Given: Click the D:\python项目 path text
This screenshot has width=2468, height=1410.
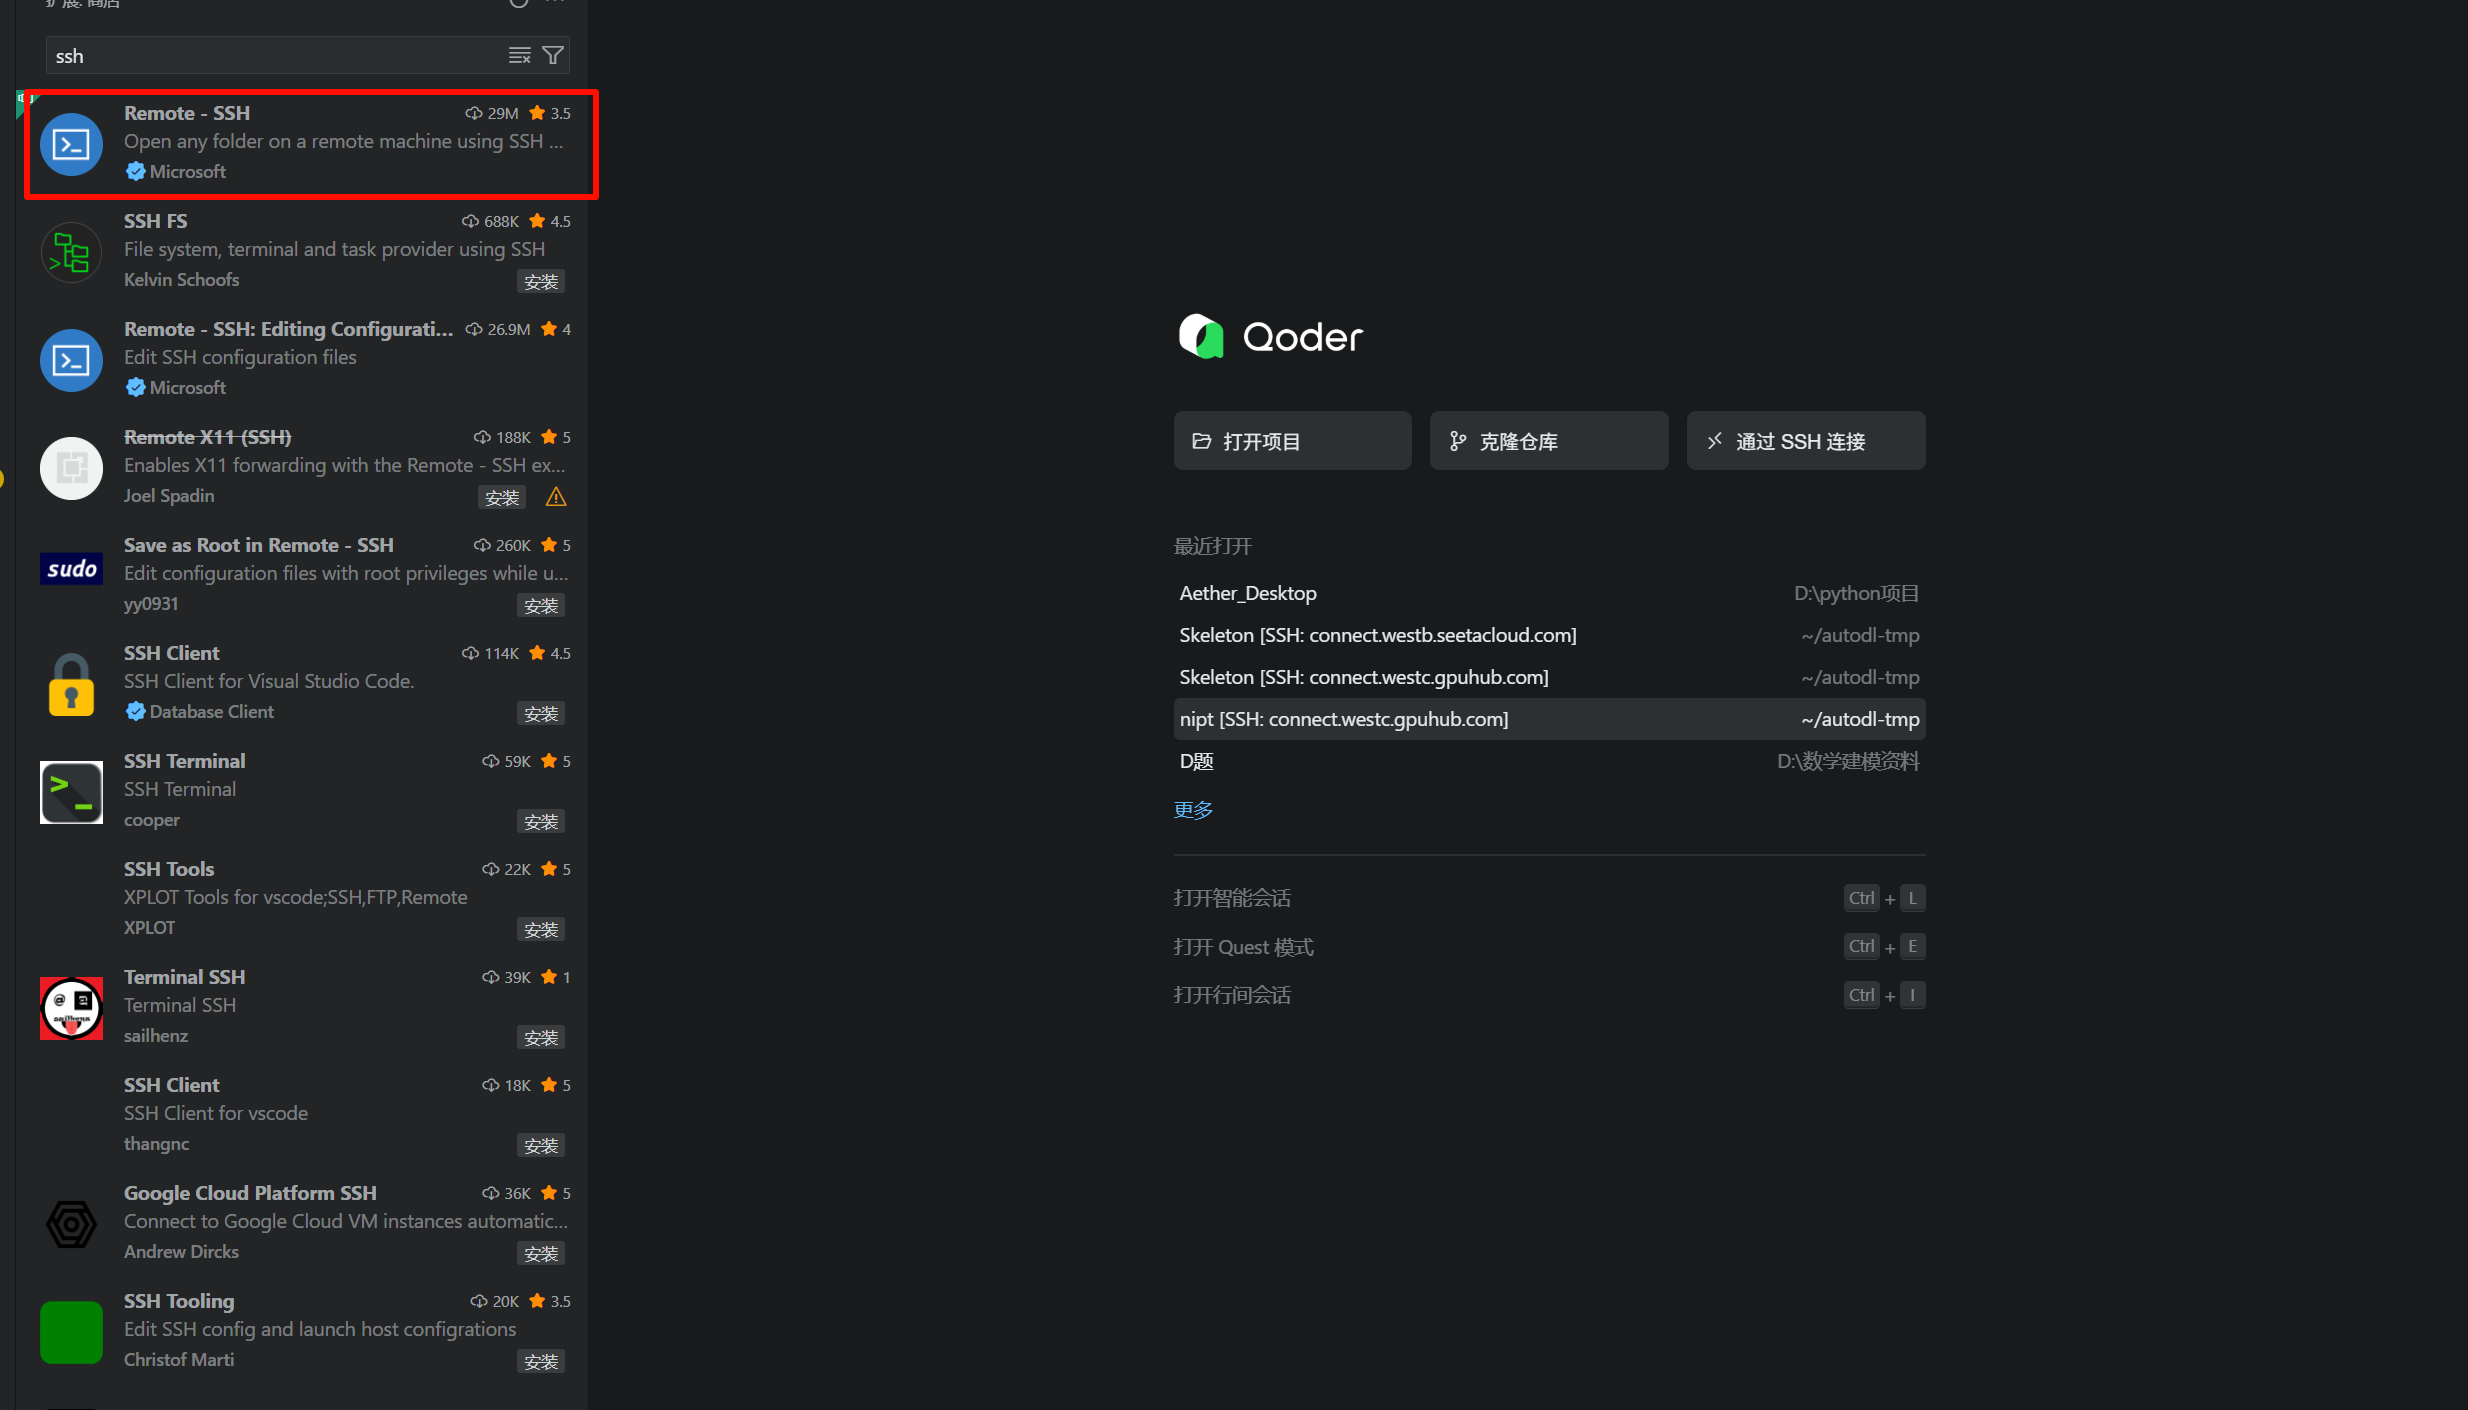Looking at the screenshot, I should coord(1857,593).
